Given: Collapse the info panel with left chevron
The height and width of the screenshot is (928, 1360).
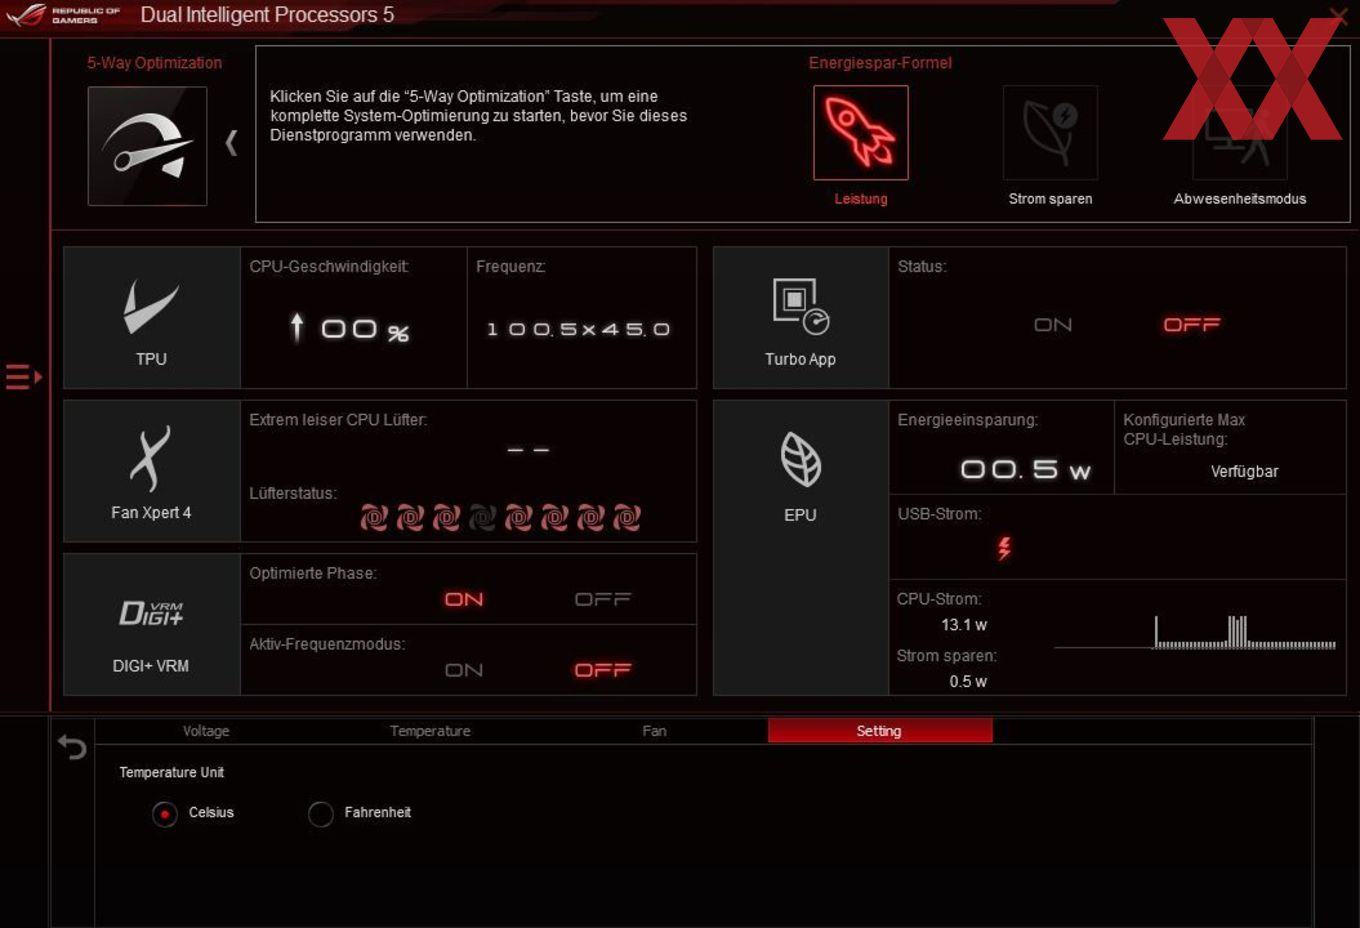Looking at the screenshot, I should pyautogui.click(x=231, y=143).
